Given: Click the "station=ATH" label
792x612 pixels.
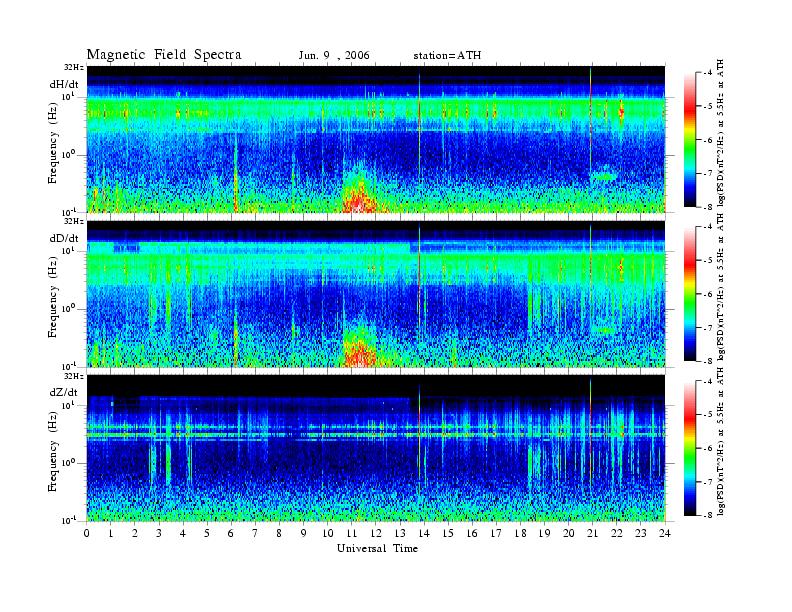Looking at the screenshot, I should 447,55.
